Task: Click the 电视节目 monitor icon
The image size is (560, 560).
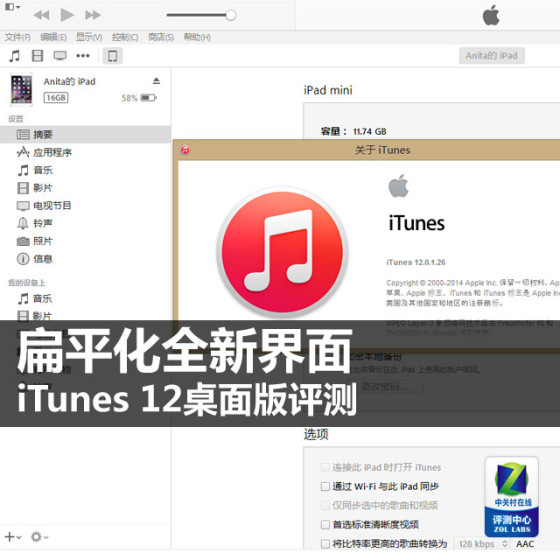Action: 23,206
